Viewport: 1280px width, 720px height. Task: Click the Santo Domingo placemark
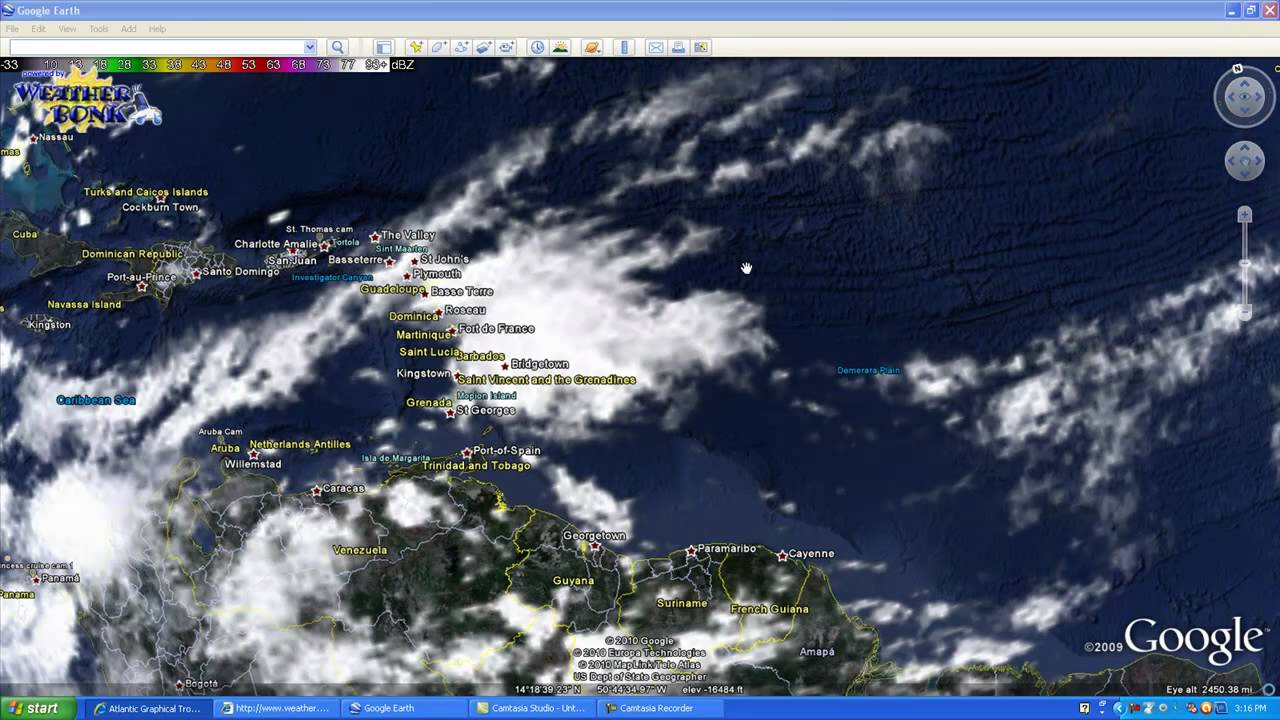[197, 272]
